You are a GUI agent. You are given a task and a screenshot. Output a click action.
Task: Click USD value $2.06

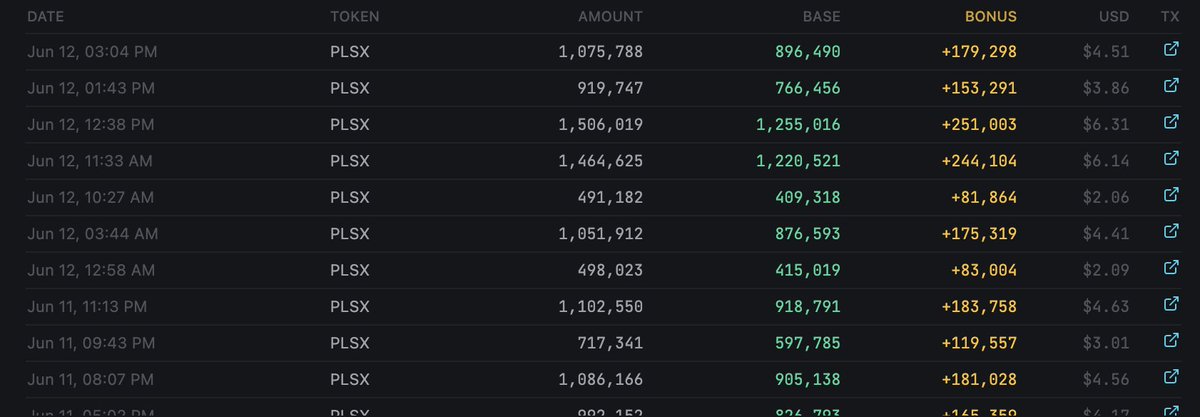(x=1107, y=198)
